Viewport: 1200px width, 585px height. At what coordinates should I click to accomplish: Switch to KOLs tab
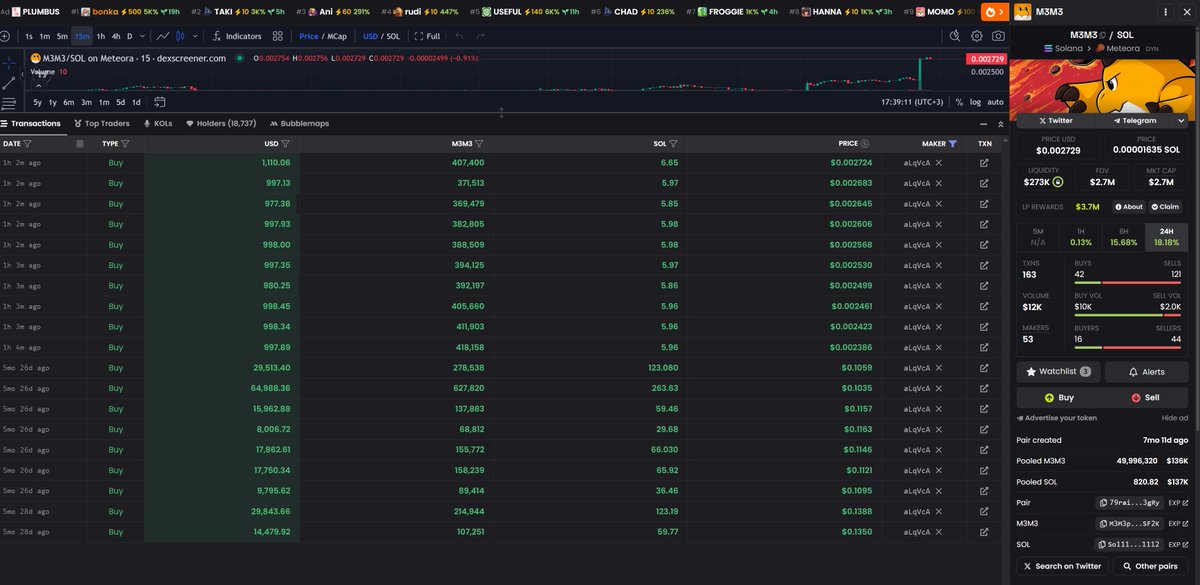pos(159,124)
